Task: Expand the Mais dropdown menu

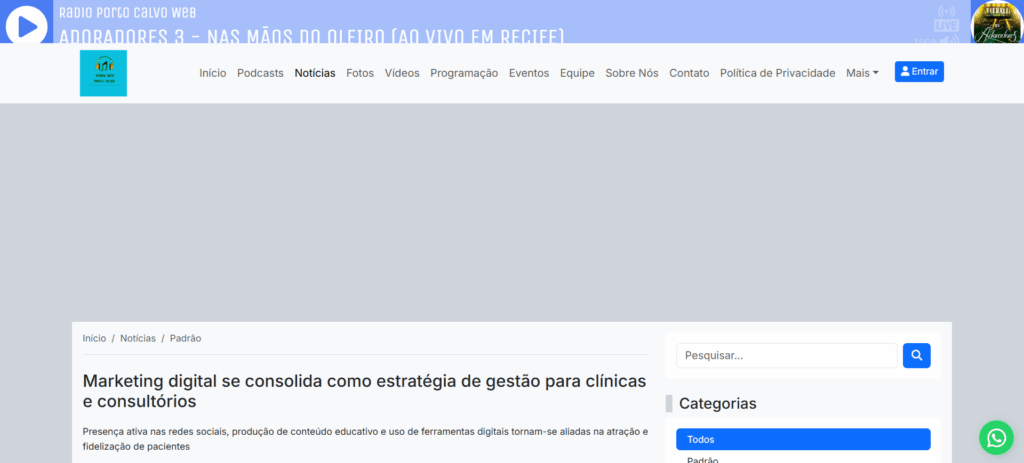Action: click(x=862, y=73)
